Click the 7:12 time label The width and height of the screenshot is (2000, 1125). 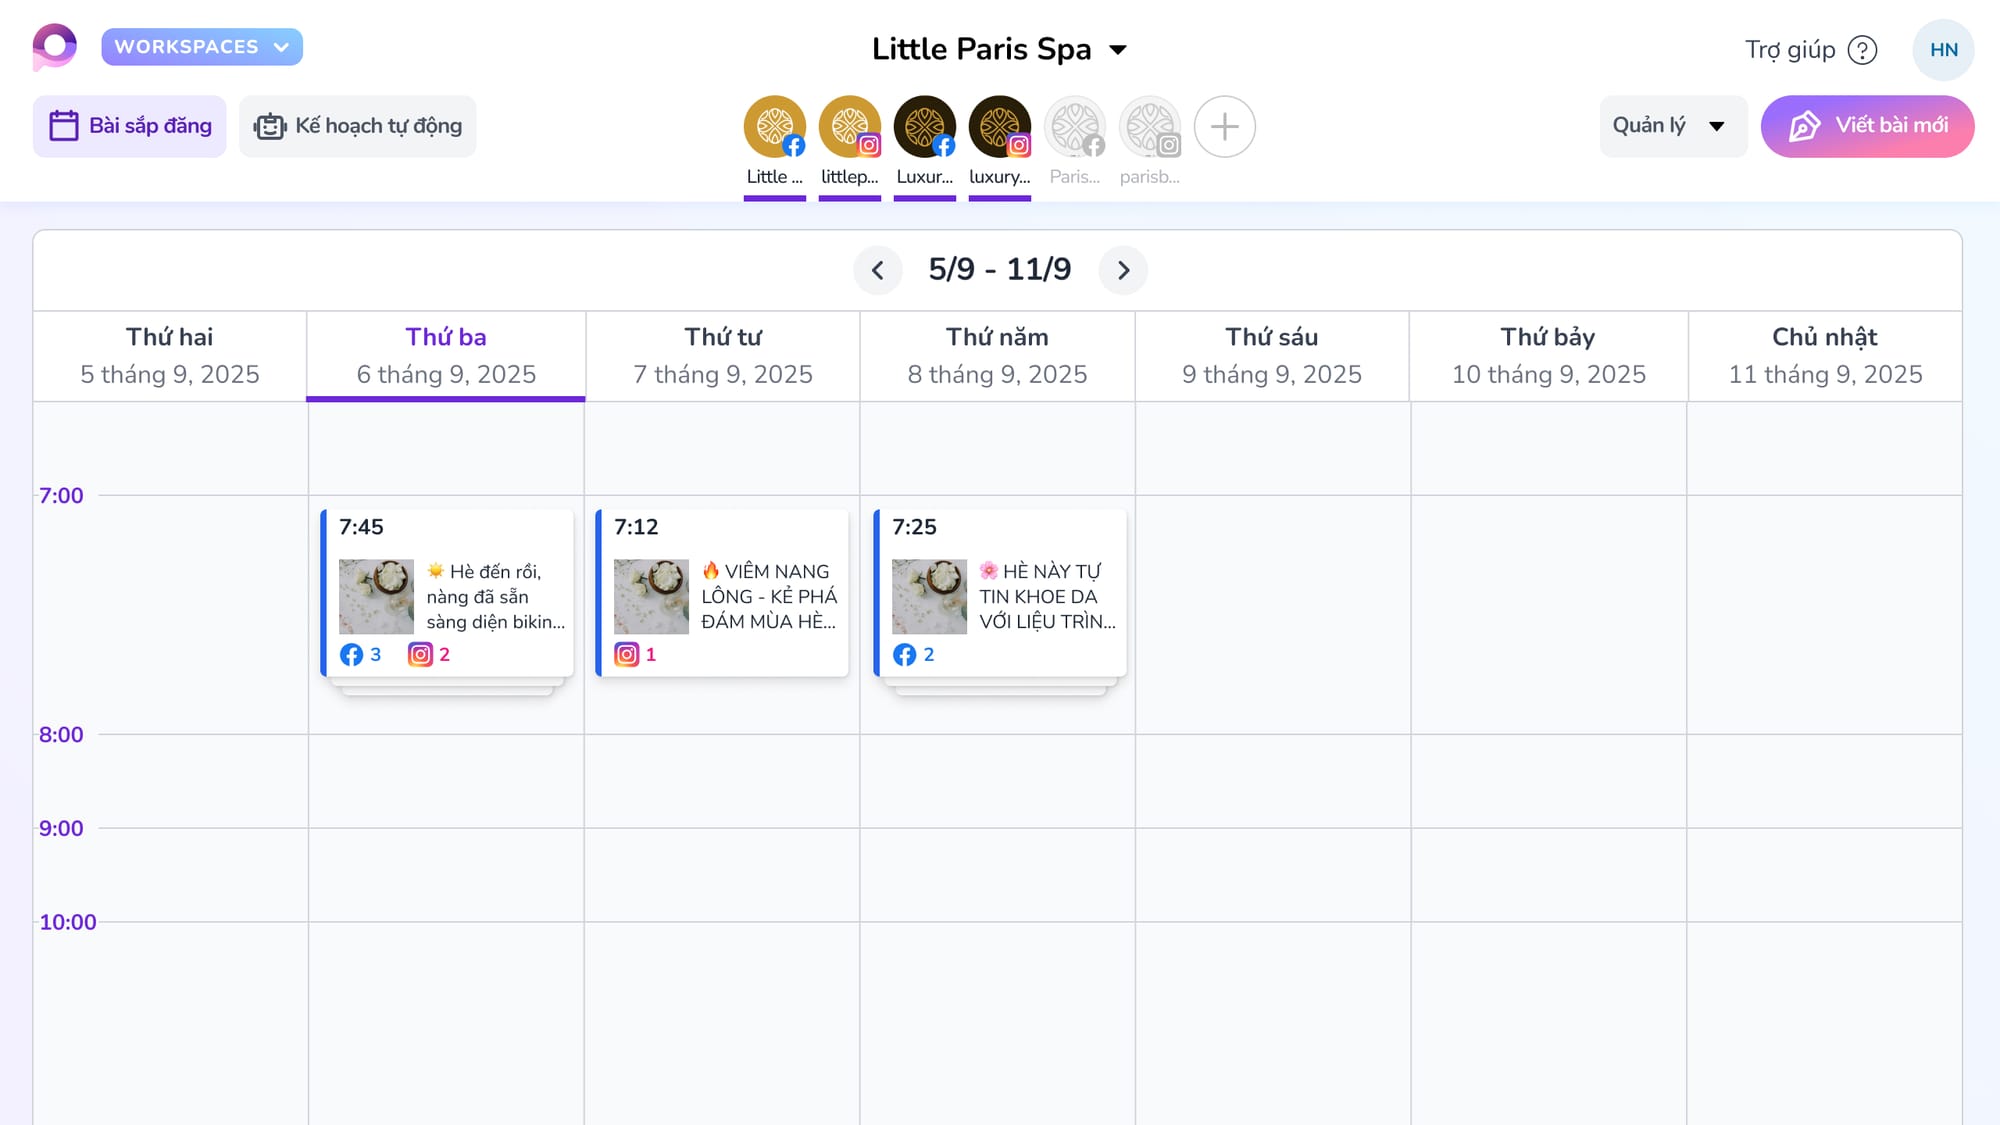[x=636, y=527]
